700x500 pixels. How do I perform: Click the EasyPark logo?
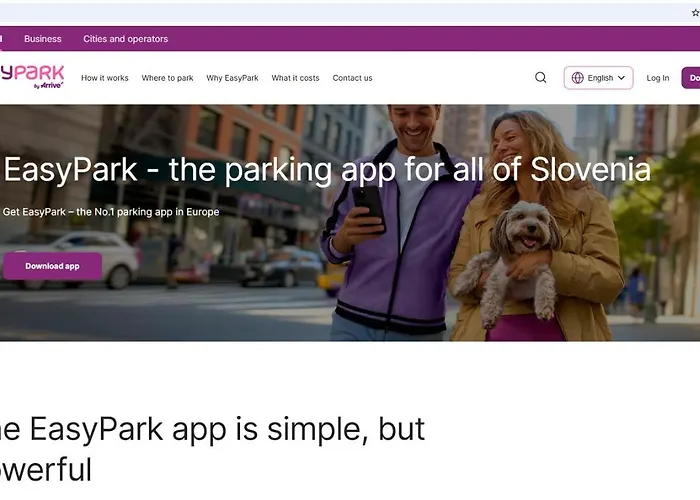[32, 77]
